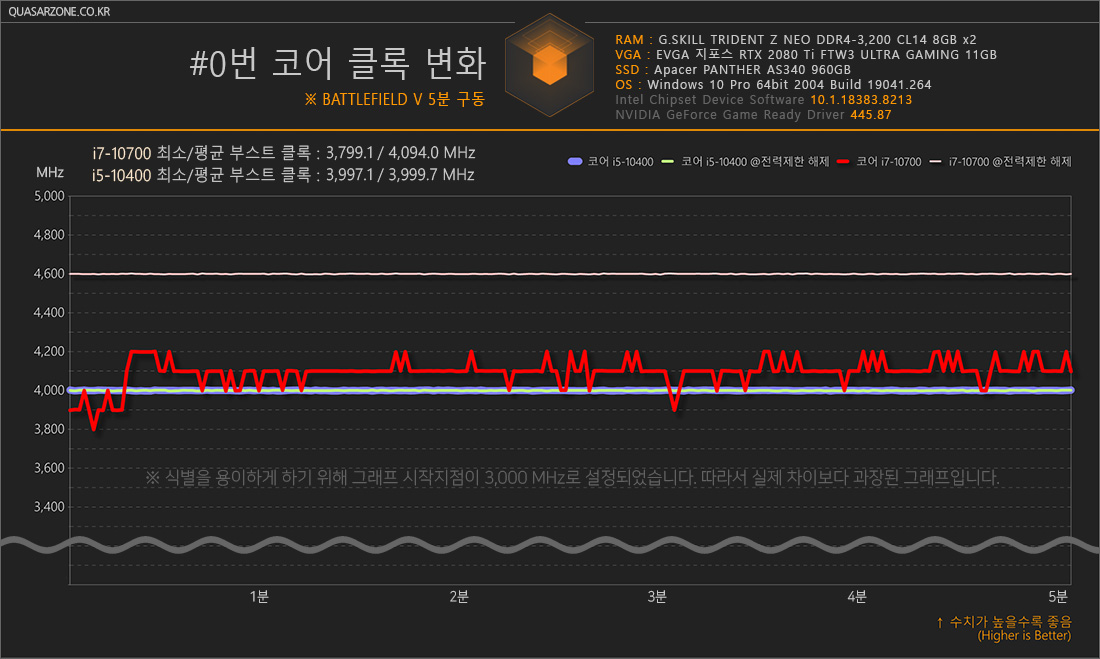Click the red '코어 i7-10700' legend swatch
This screenshot has height=659, width=1100.
click(843, 161)
